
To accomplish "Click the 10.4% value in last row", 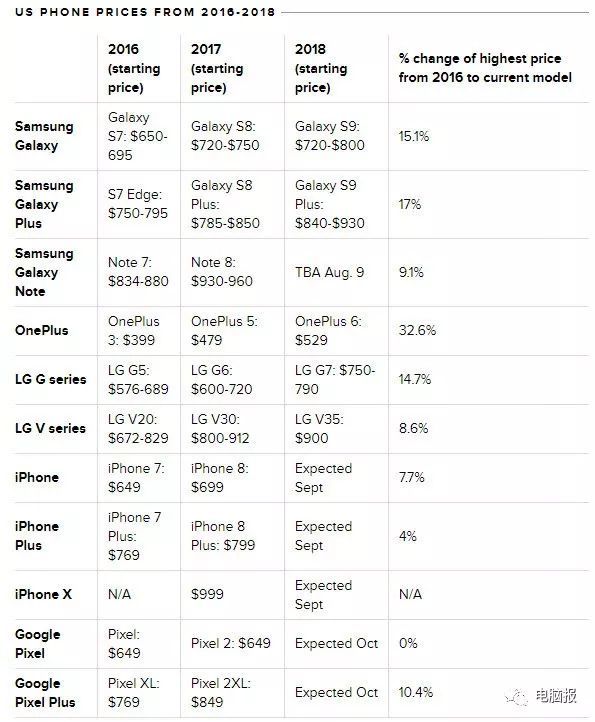I will pyautogui.click(x=416, y=693).
